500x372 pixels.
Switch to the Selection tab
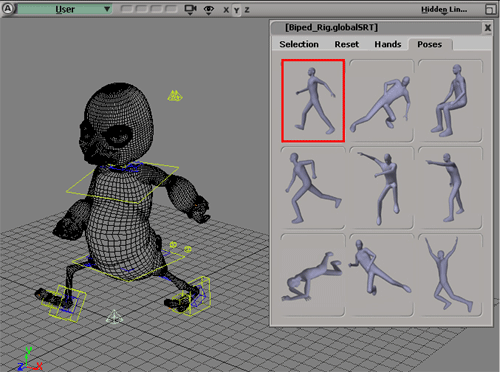(x=299, y=44)
